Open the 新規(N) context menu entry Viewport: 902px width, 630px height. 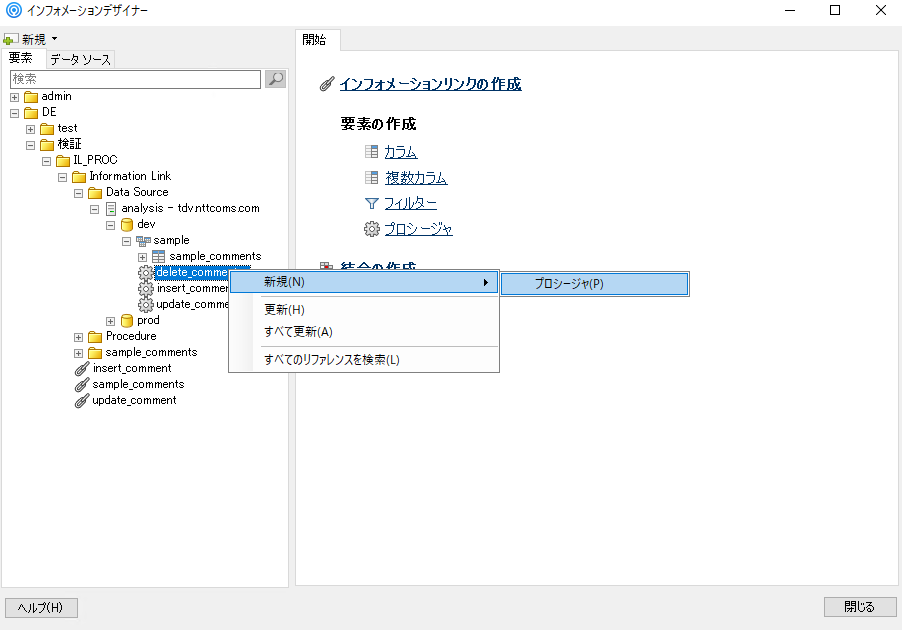click(364, 282)
